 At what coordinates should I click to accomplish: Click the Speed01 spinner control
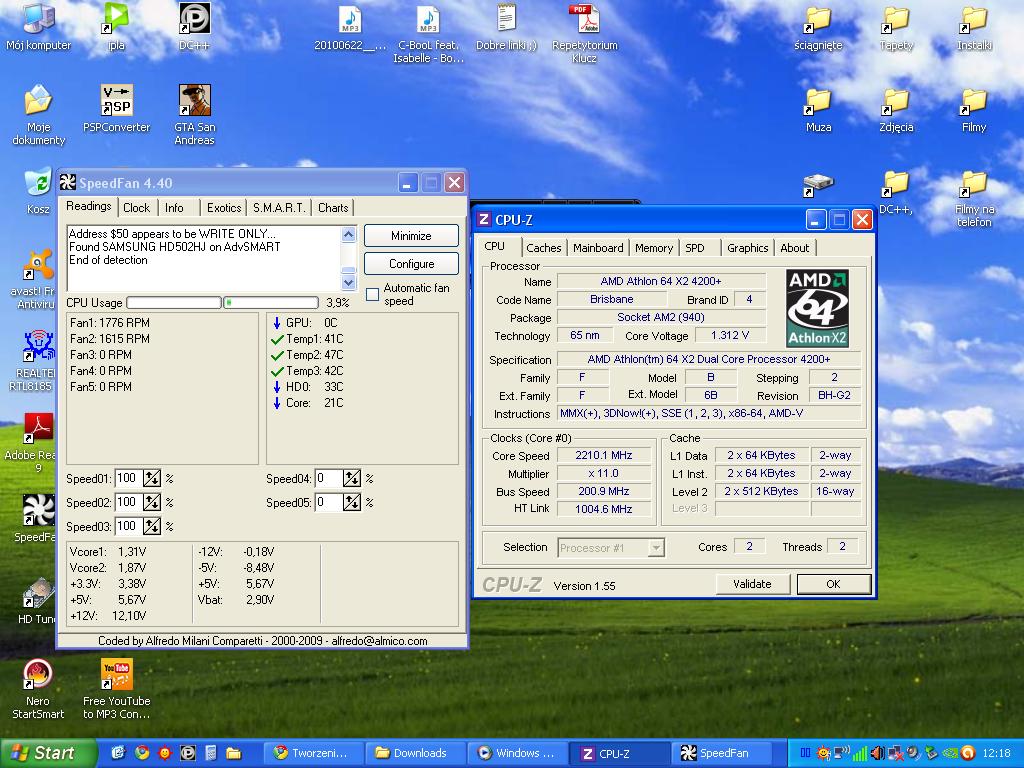point(152,479)
